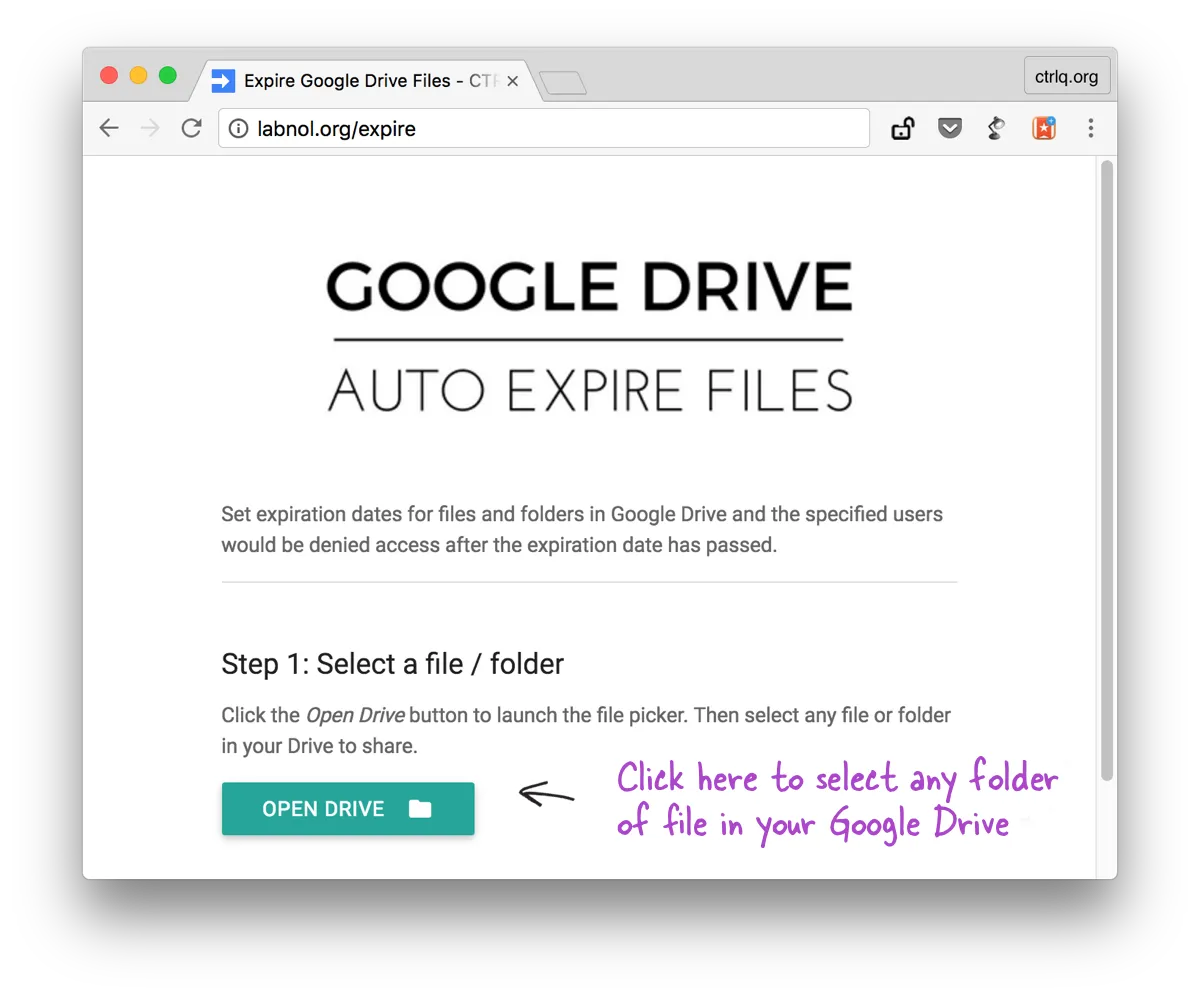Activate the Turn Off the Lights lamp icon
Viewport: 1200px width, 997px height.
996,128
